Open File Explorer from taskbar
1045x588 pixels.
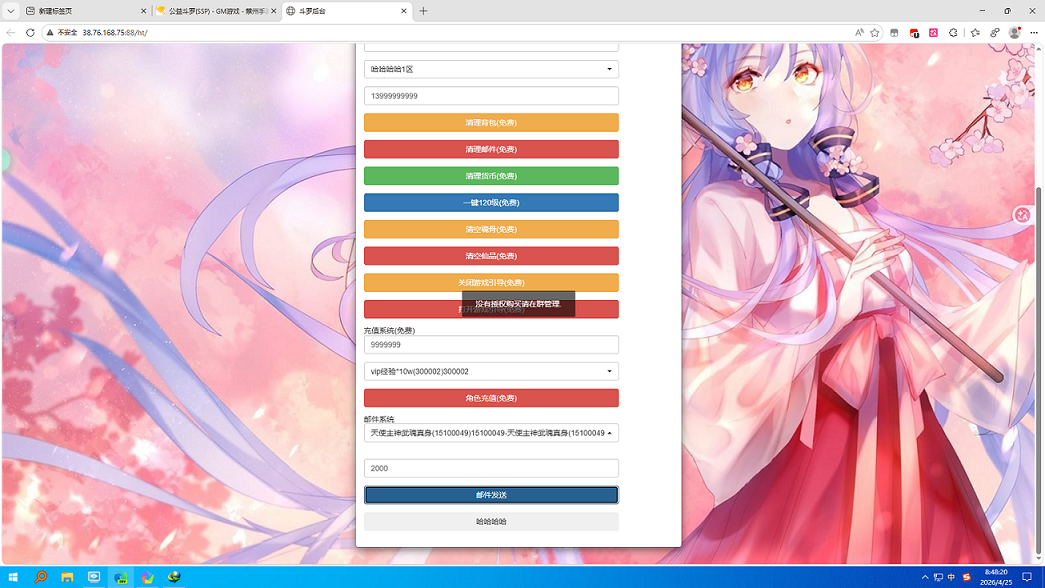(x=67, y=577)
